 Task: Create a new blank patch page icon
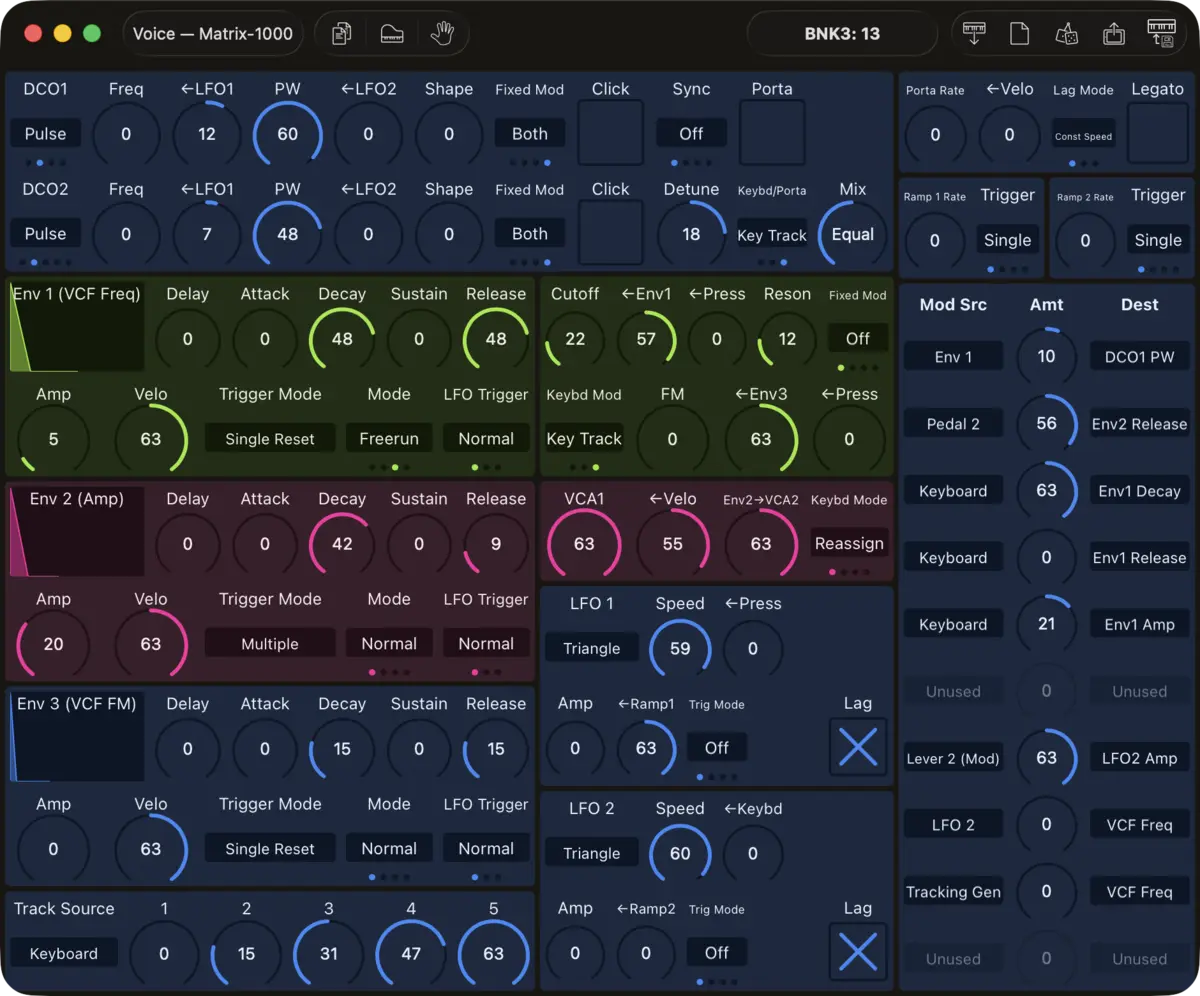[1019, 34]
